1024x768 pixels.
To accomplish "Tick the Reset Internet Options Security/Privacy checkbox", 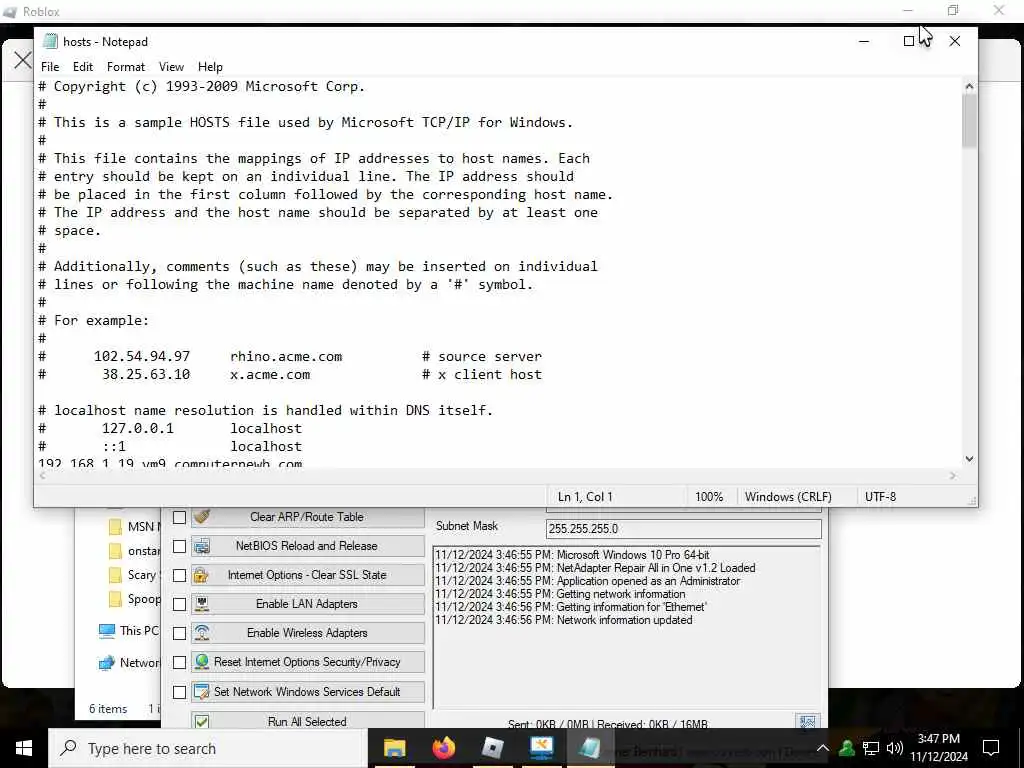I will coord(179,662).
